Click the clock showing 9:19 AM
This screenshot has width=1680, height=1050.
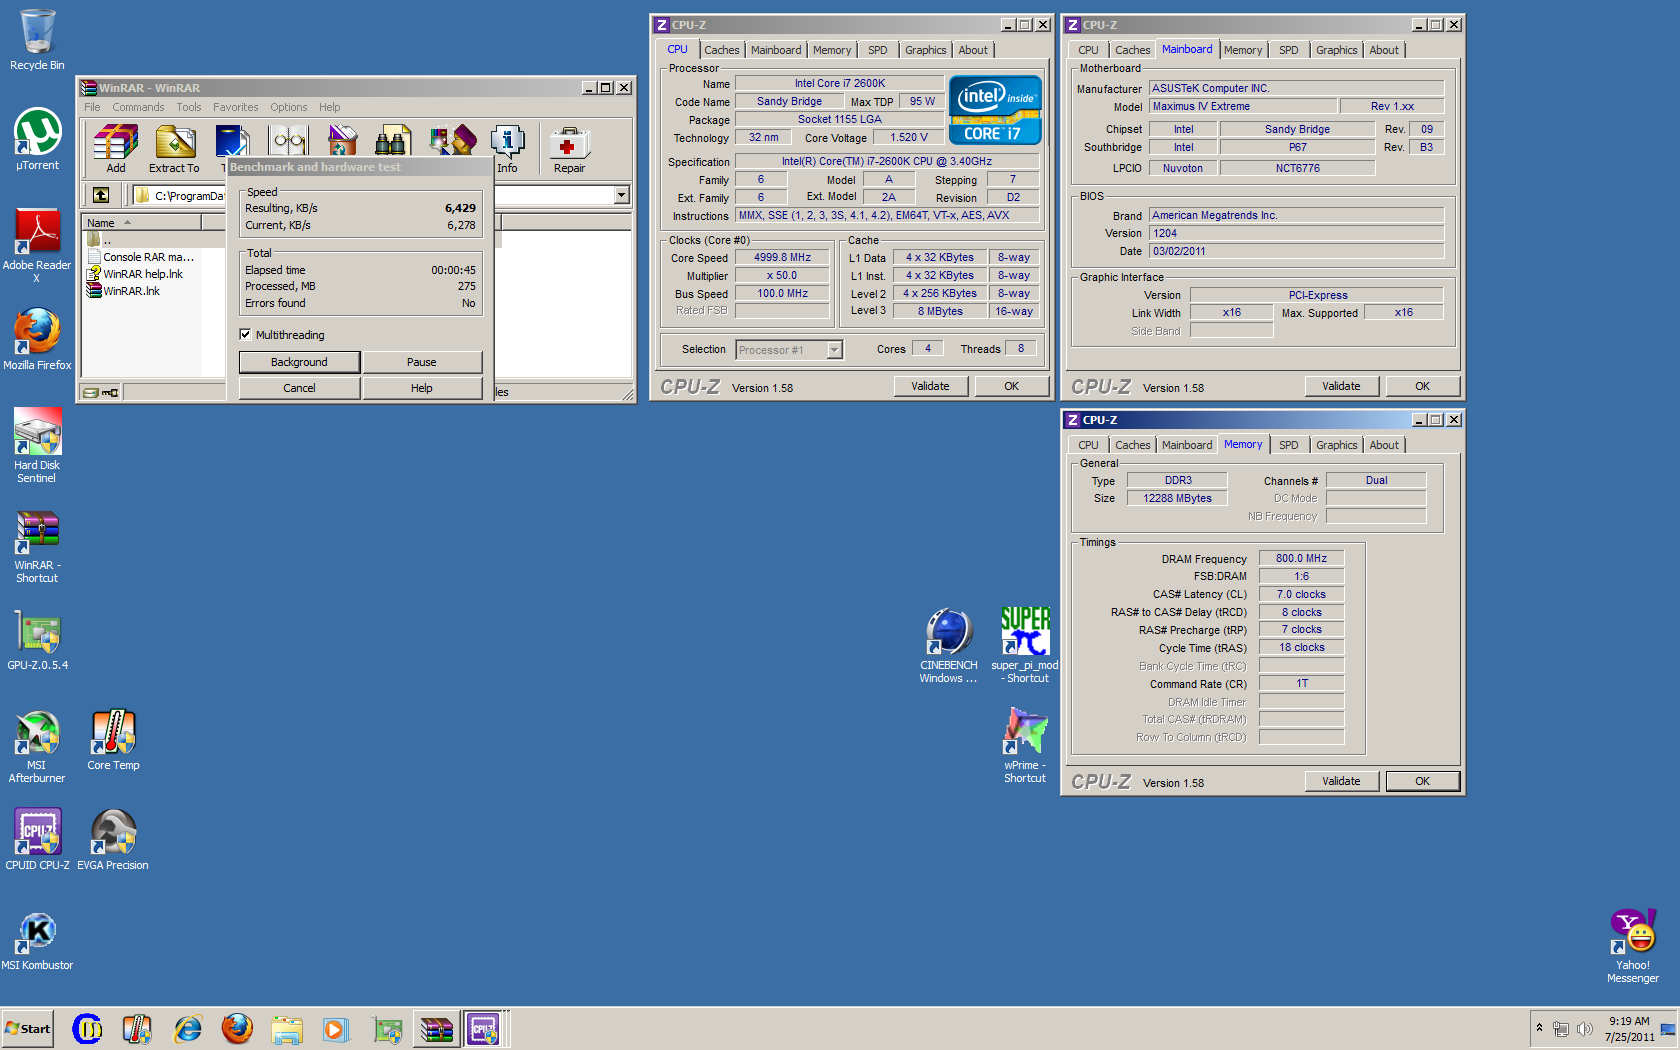click(x=1629, y=1021)
